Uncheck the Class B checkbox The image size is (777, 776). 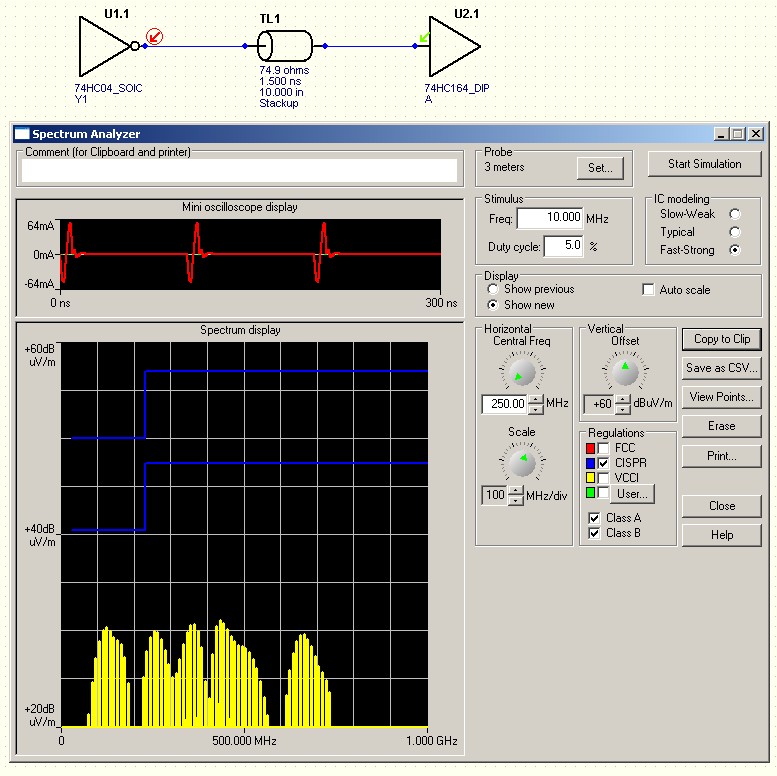[594, 533]
